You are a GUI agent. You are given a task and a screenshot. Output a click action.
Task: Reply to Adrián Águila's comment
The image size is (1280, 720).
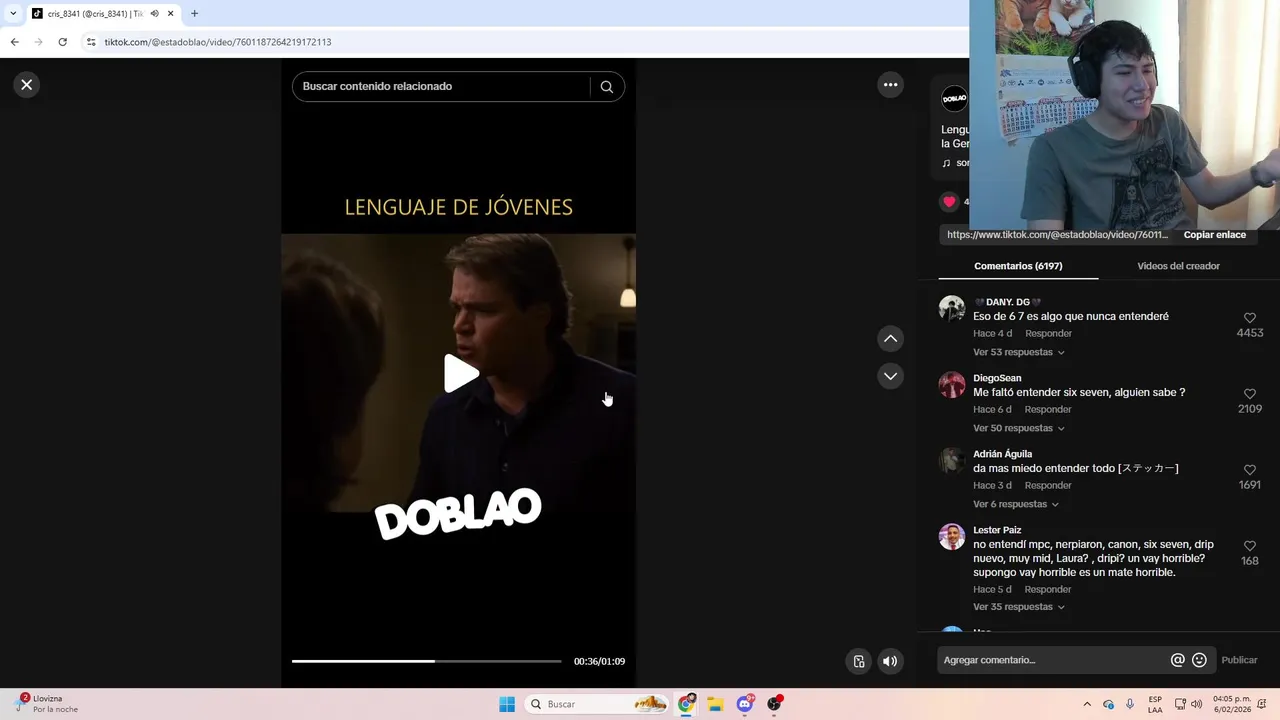[x=1048, y=485]
